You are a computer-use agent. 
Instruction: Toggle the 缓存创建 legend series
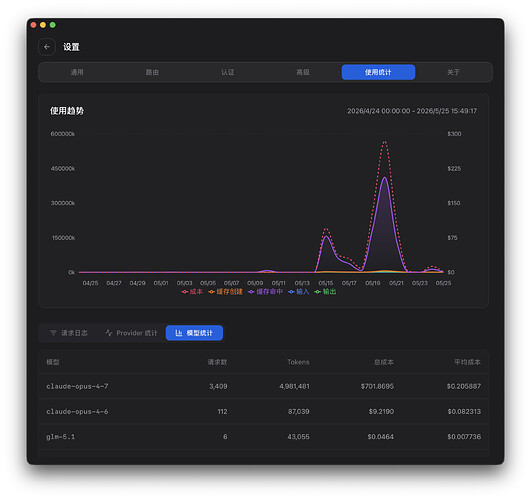click(225, 292)
